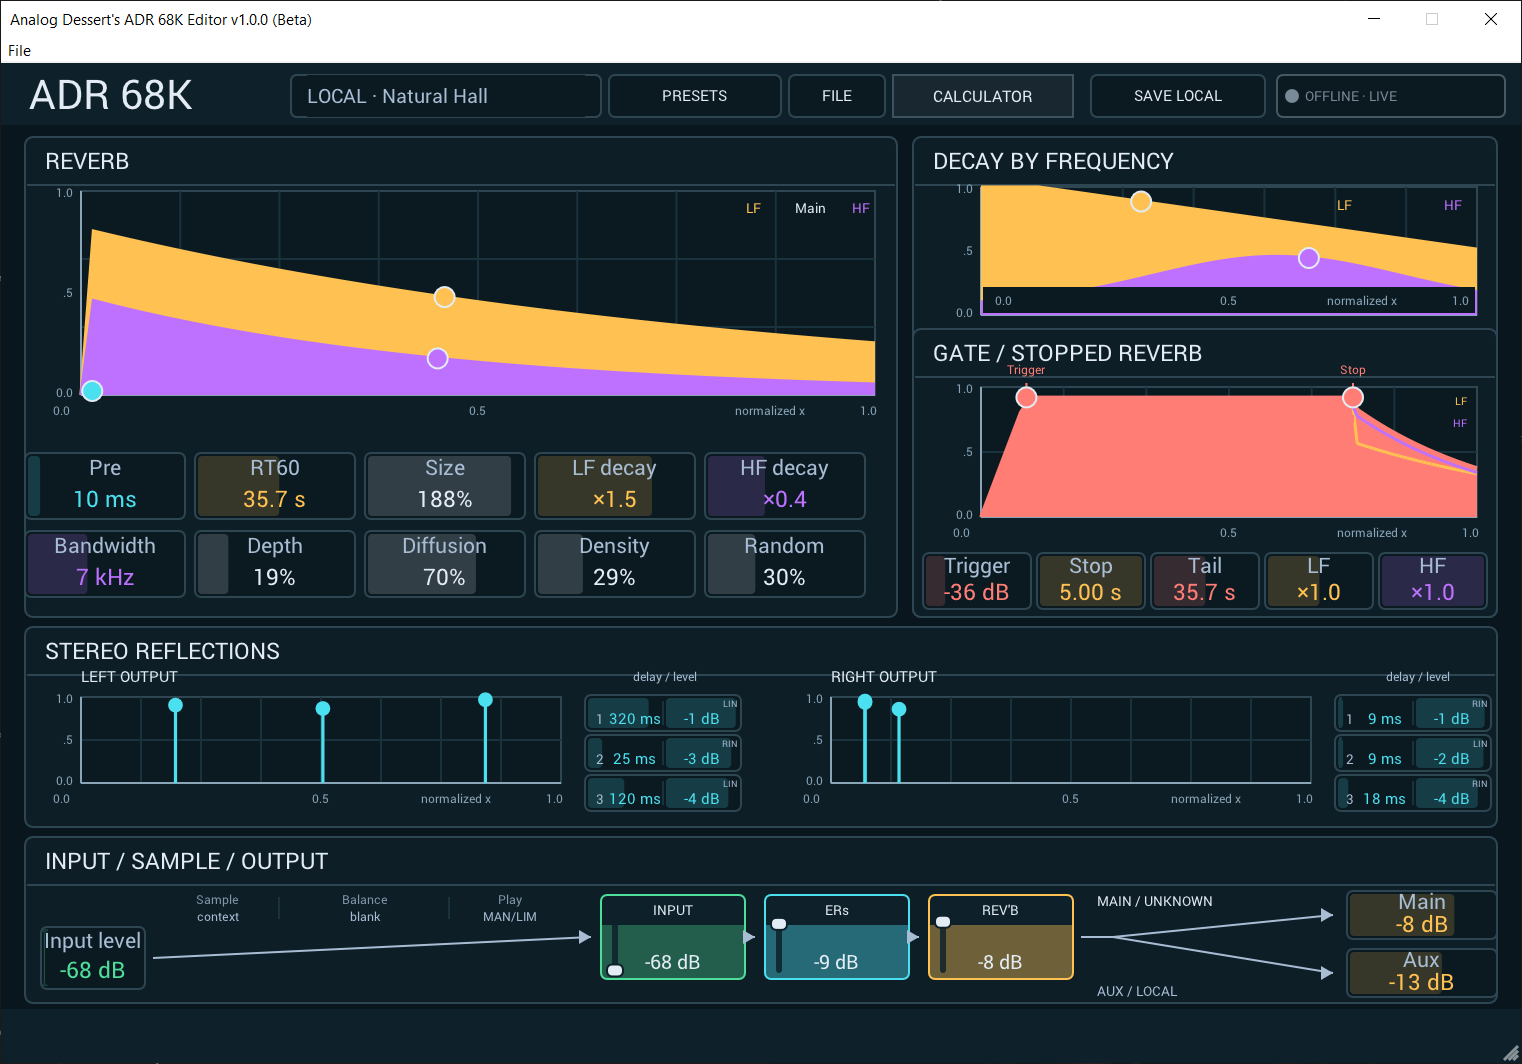
Task: Click the Stop handle in Gate graph
Action: tap(1353, 397)
